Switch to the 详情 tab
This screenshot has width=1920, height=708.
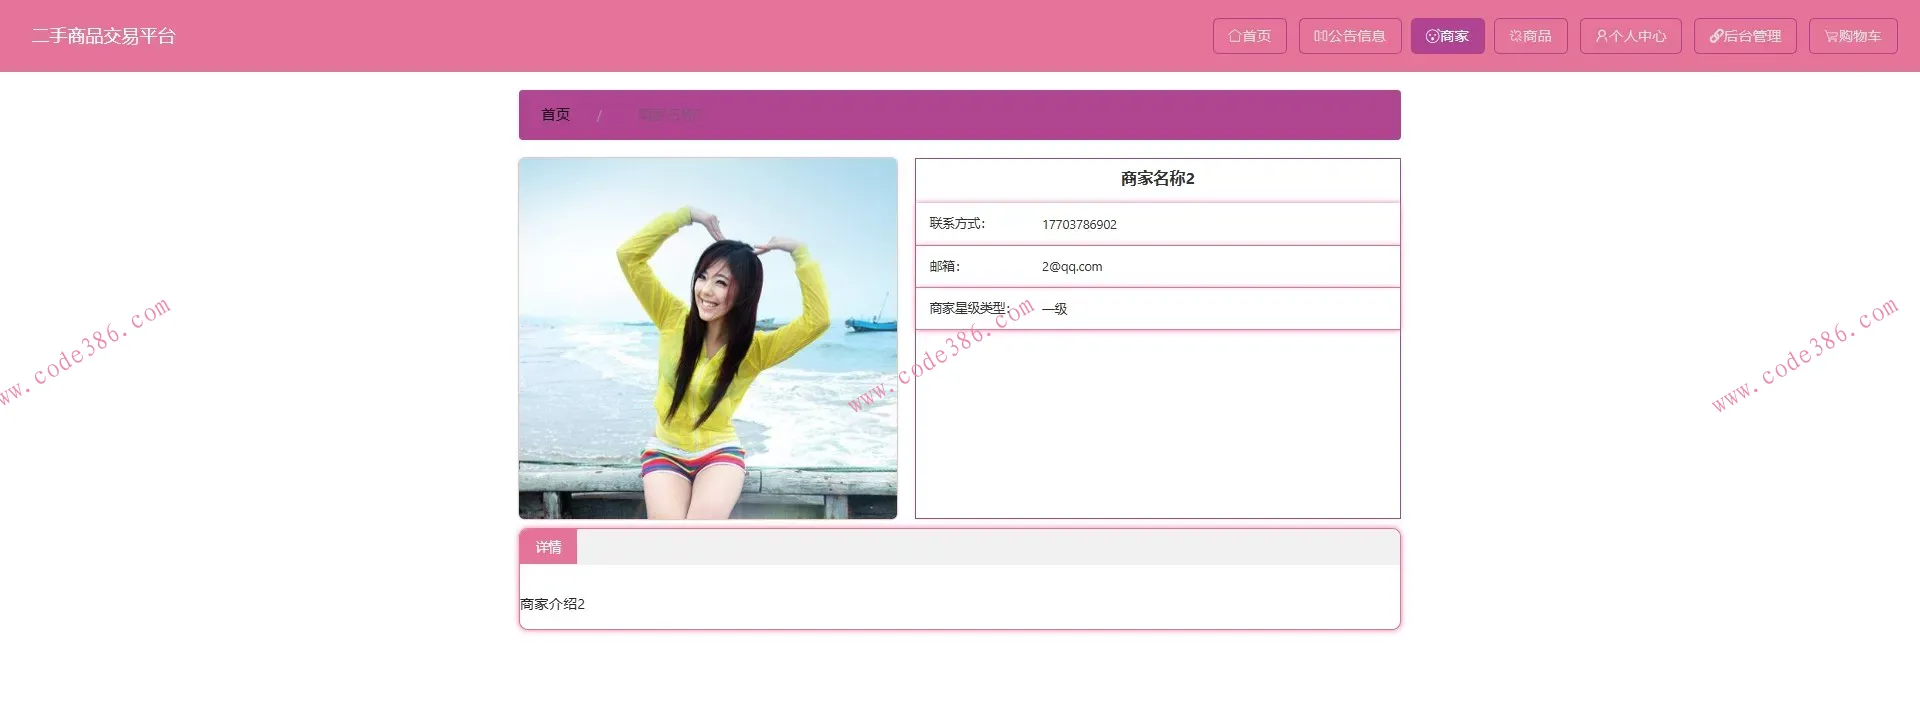pos(548,547)
